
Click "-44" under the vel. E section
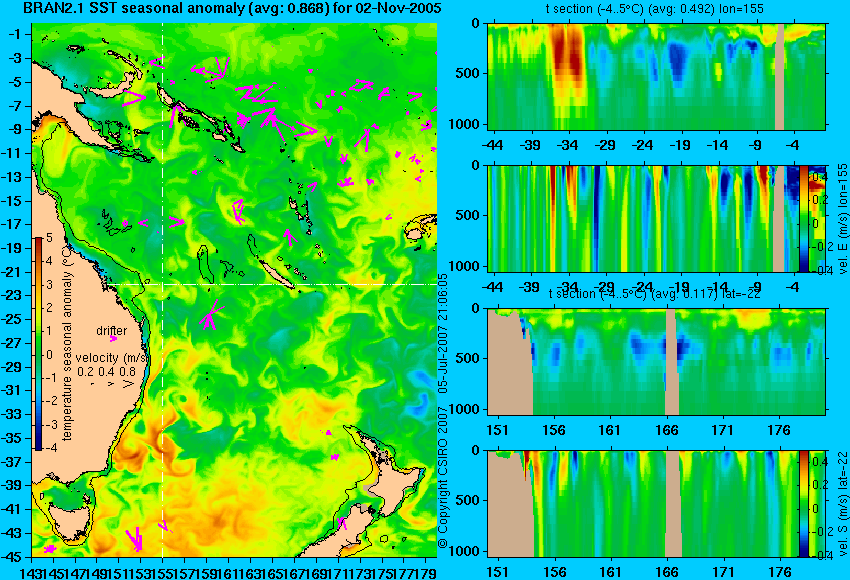point(492,287)
